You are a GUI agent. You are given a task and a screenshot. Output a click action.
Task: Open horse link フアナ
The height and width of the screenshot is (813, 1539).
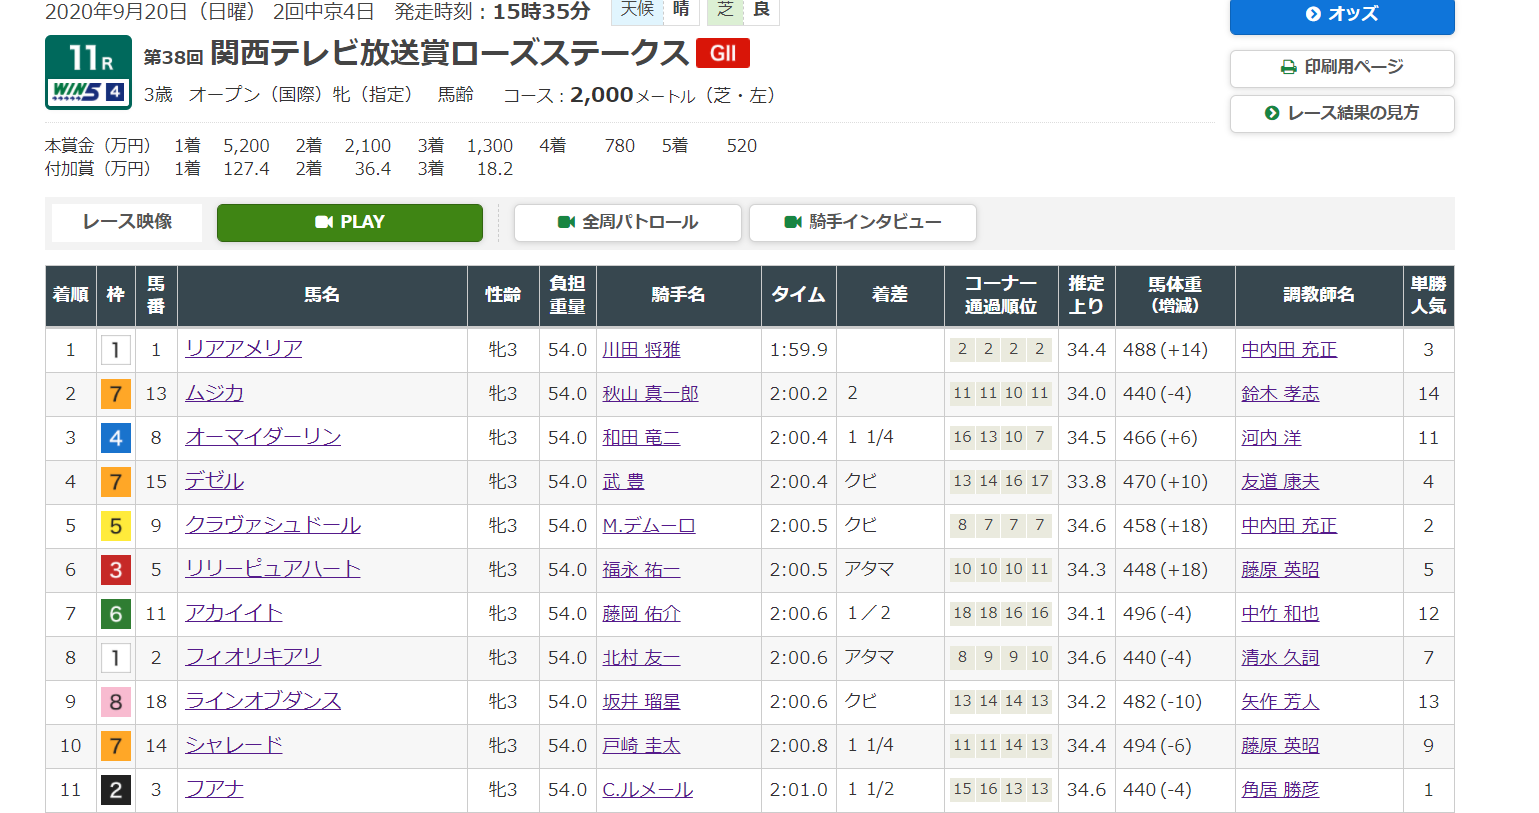coord(214,789)
